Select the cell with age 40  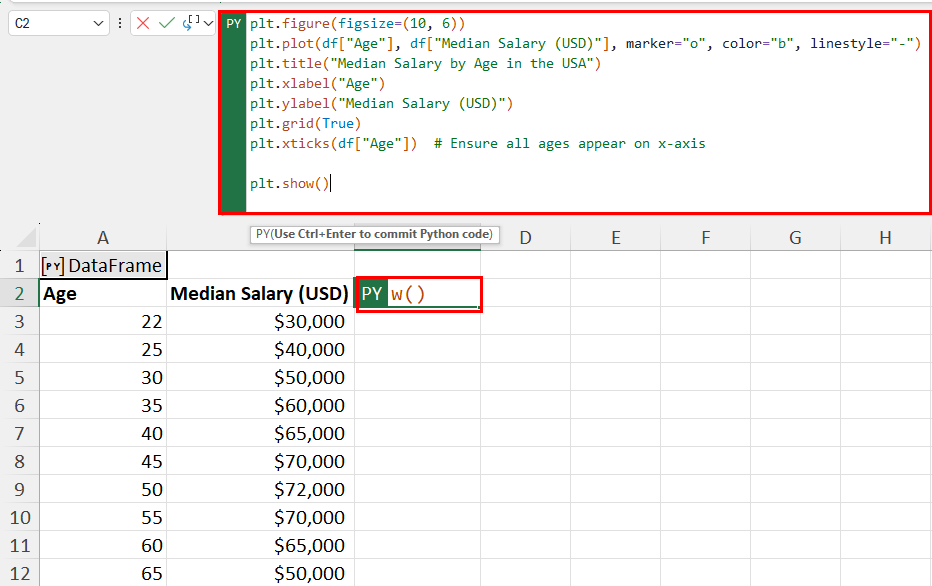(103, 433)
